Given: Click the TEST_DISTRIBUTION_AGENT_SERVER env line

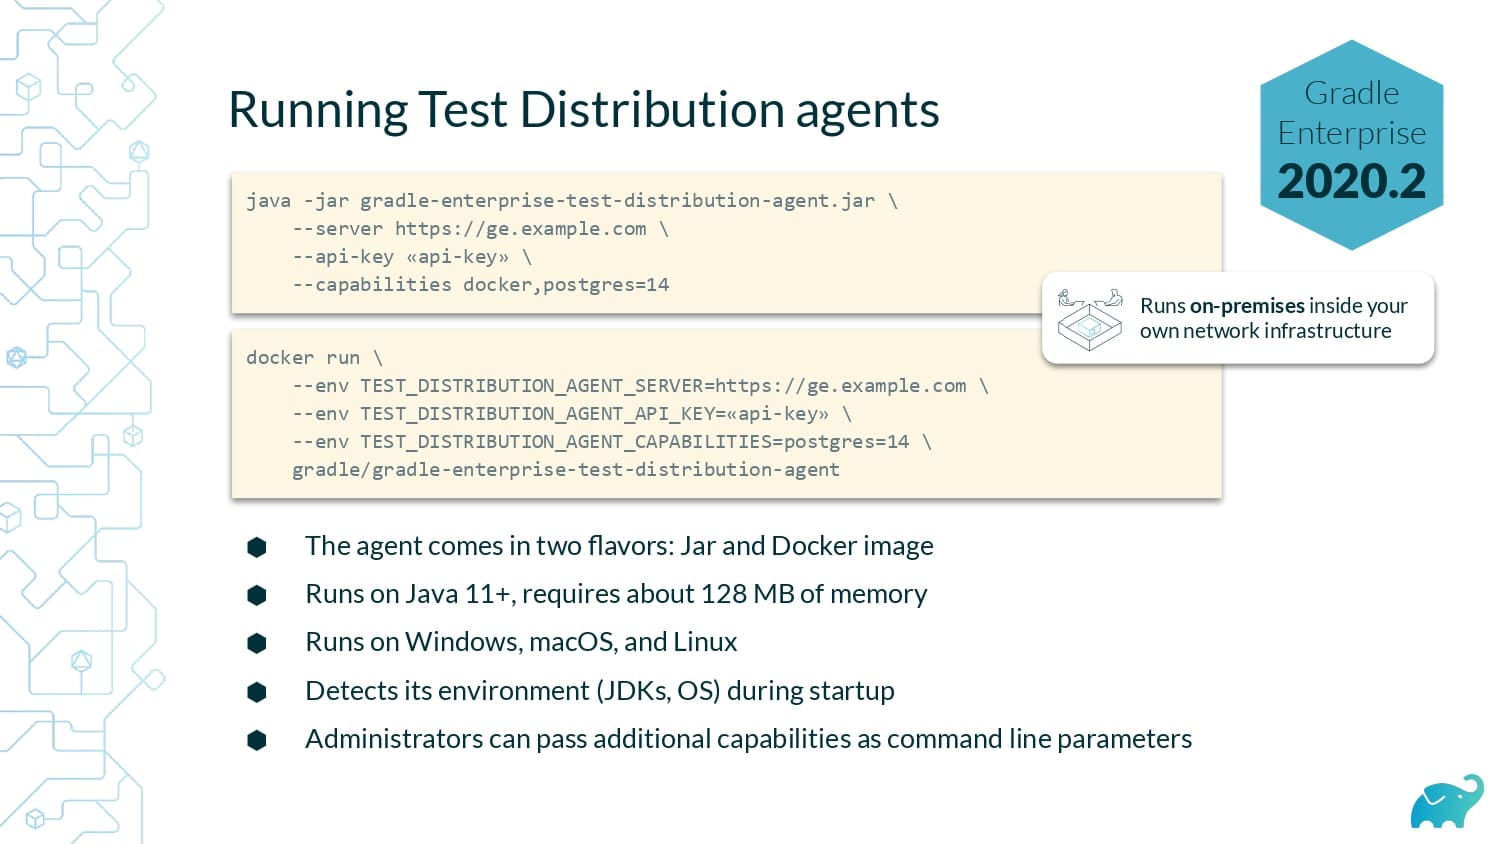Looking at the screenshot, I should click(640, 386).
